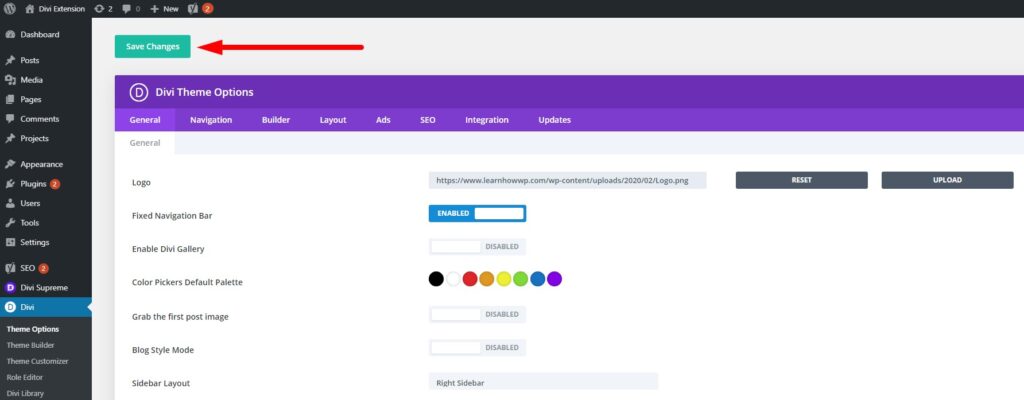Select the General sub-tab

tap(145, 142)
